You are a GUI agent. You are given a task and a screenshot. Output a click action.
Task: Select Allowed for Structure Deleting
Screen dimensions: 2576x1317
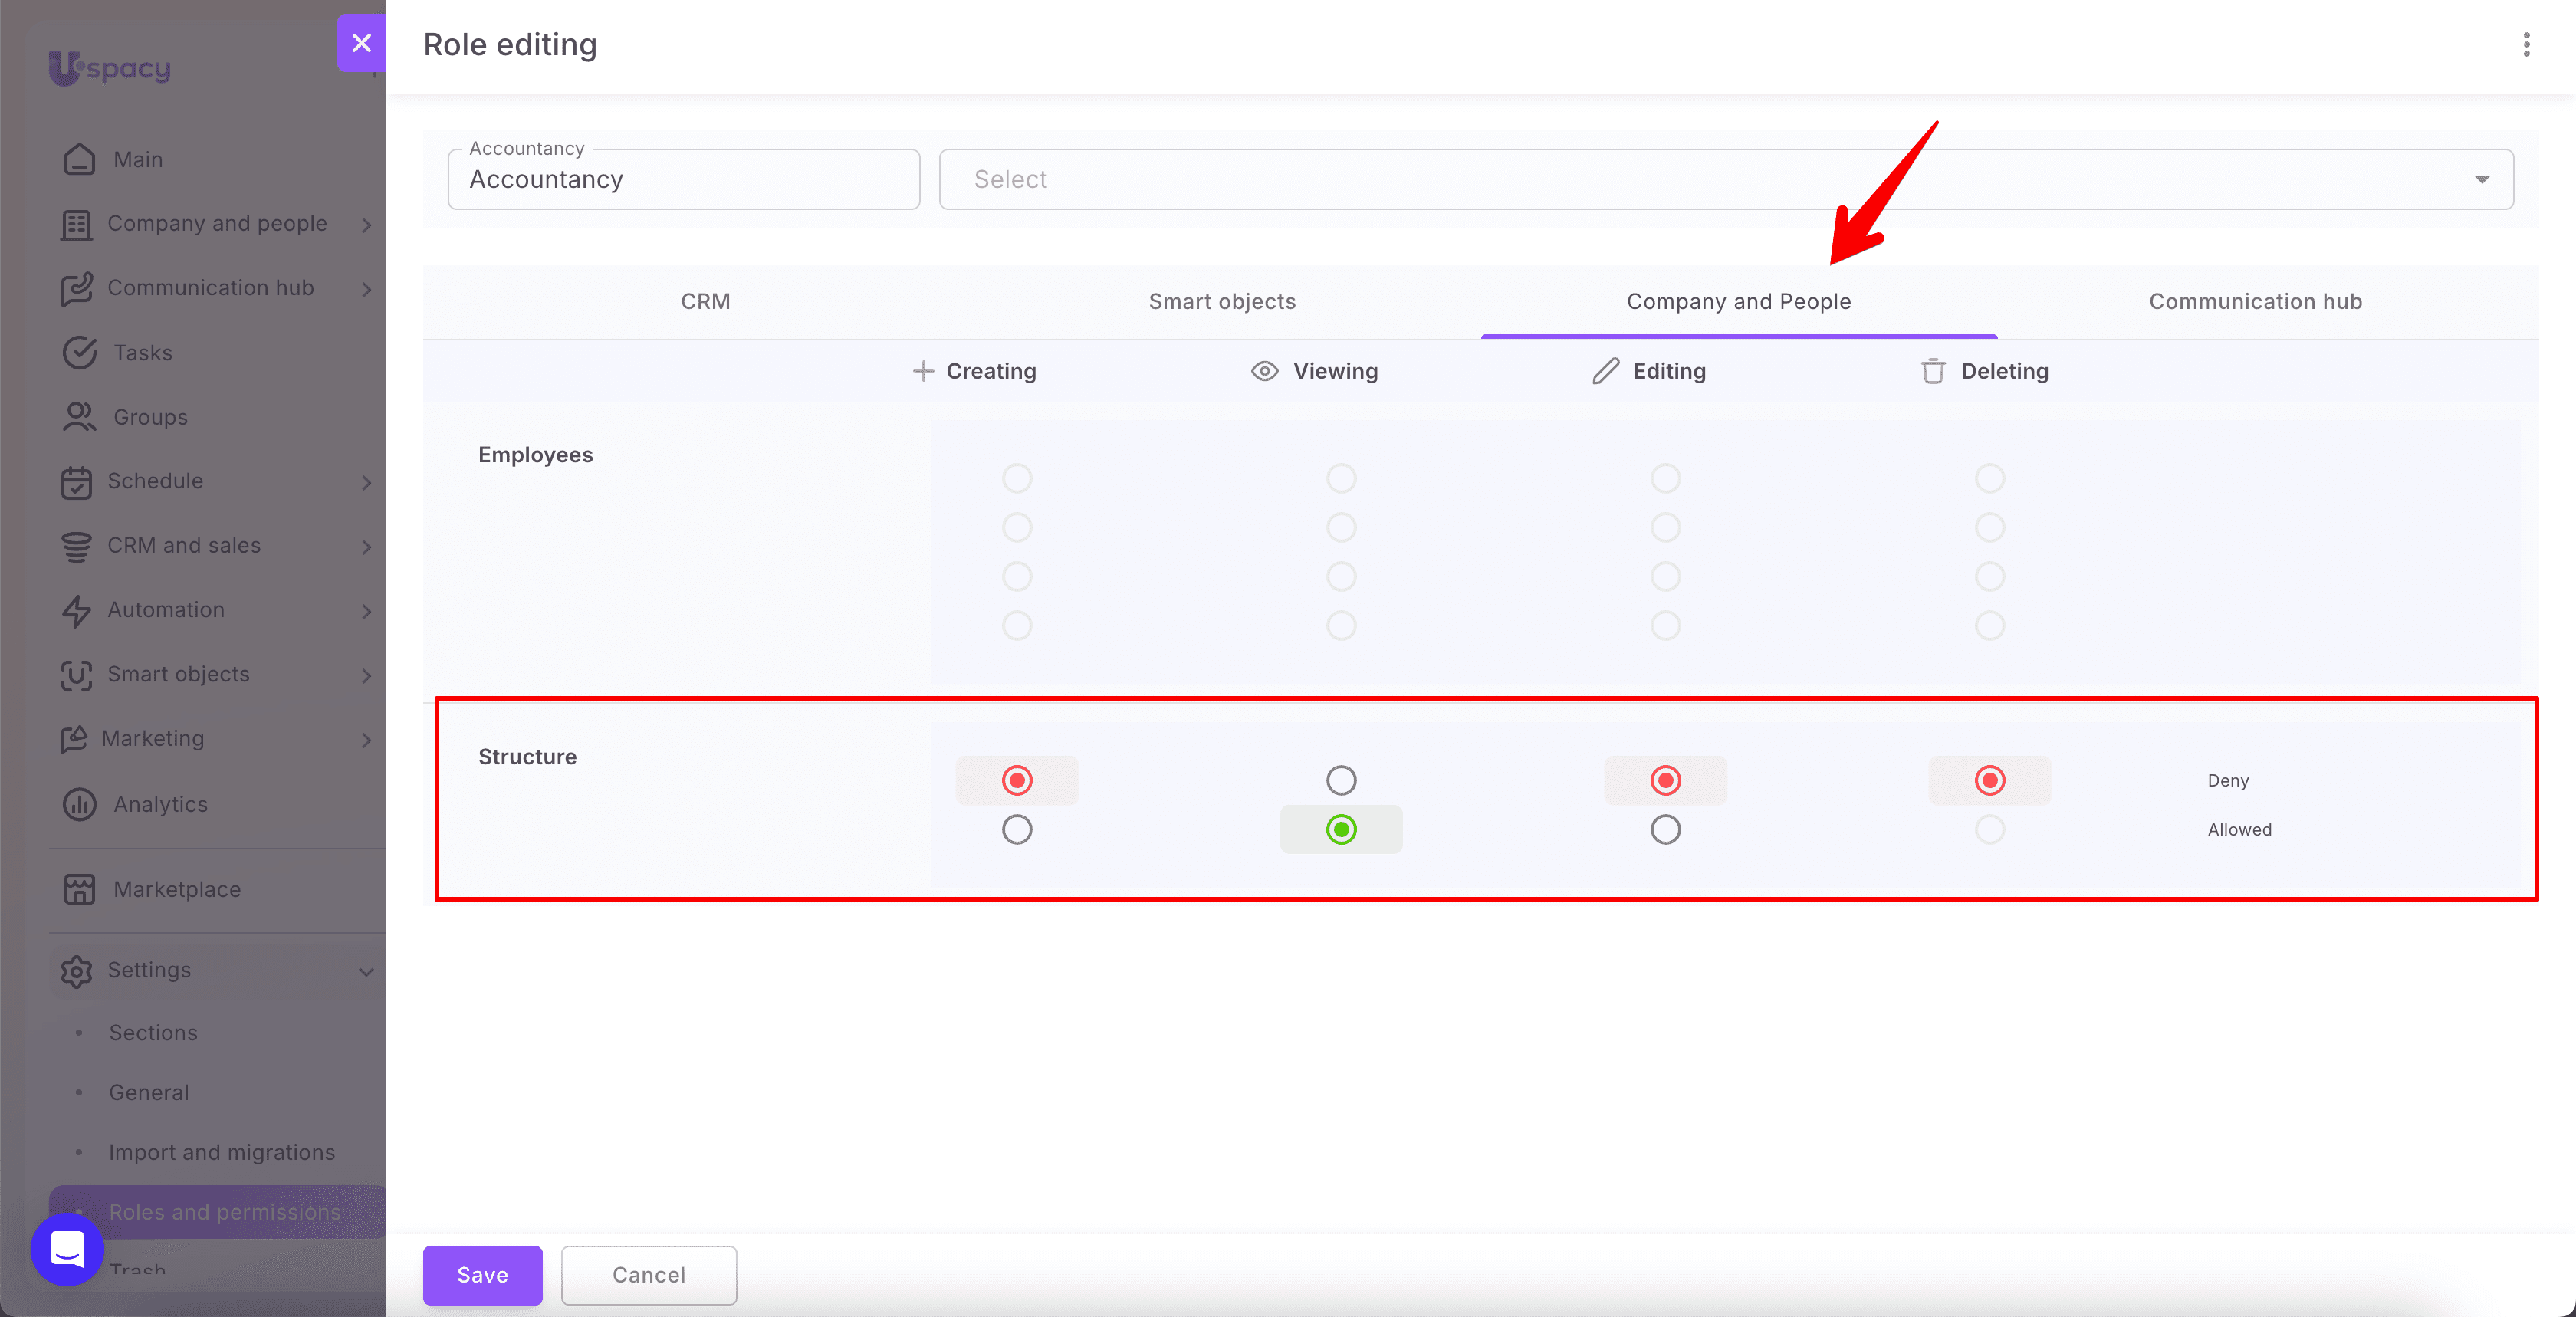coord(1989,829)
